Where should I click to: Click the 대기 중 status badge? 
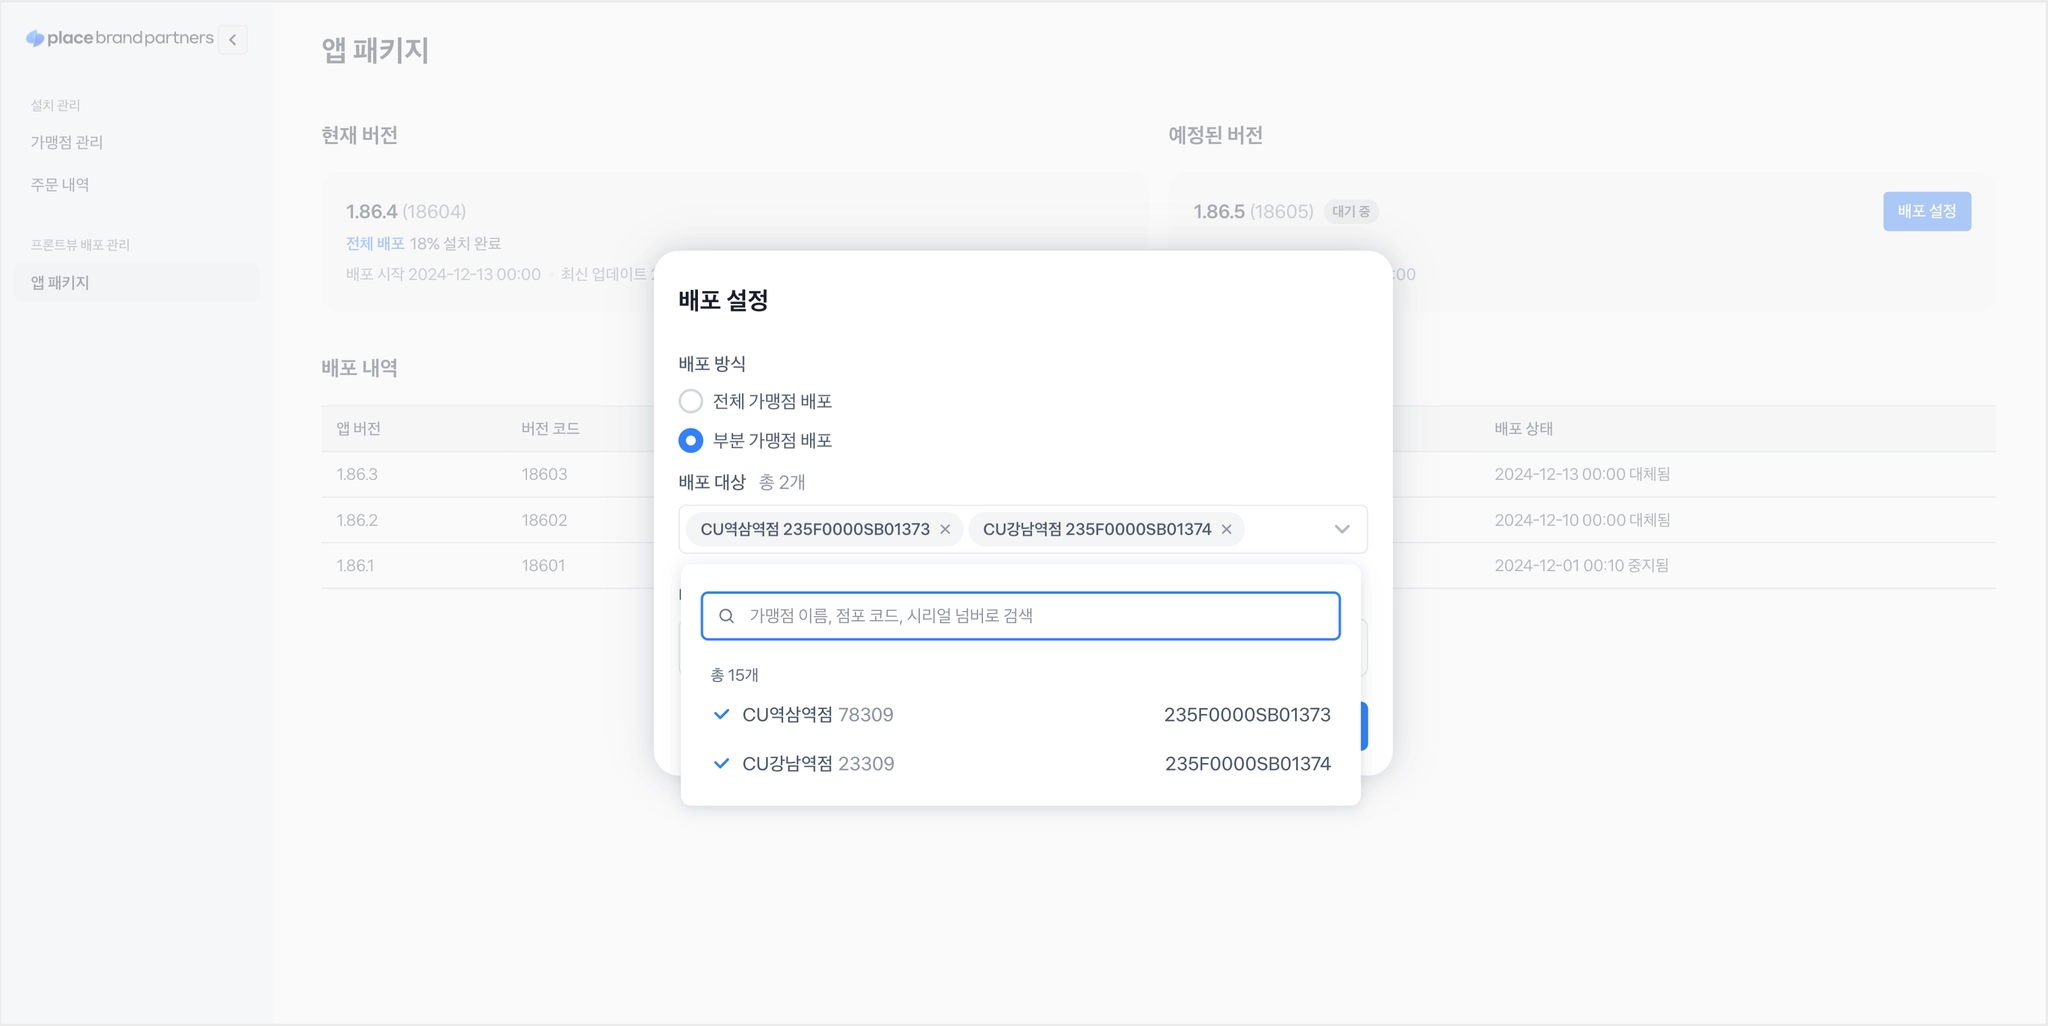point(1351,211)
